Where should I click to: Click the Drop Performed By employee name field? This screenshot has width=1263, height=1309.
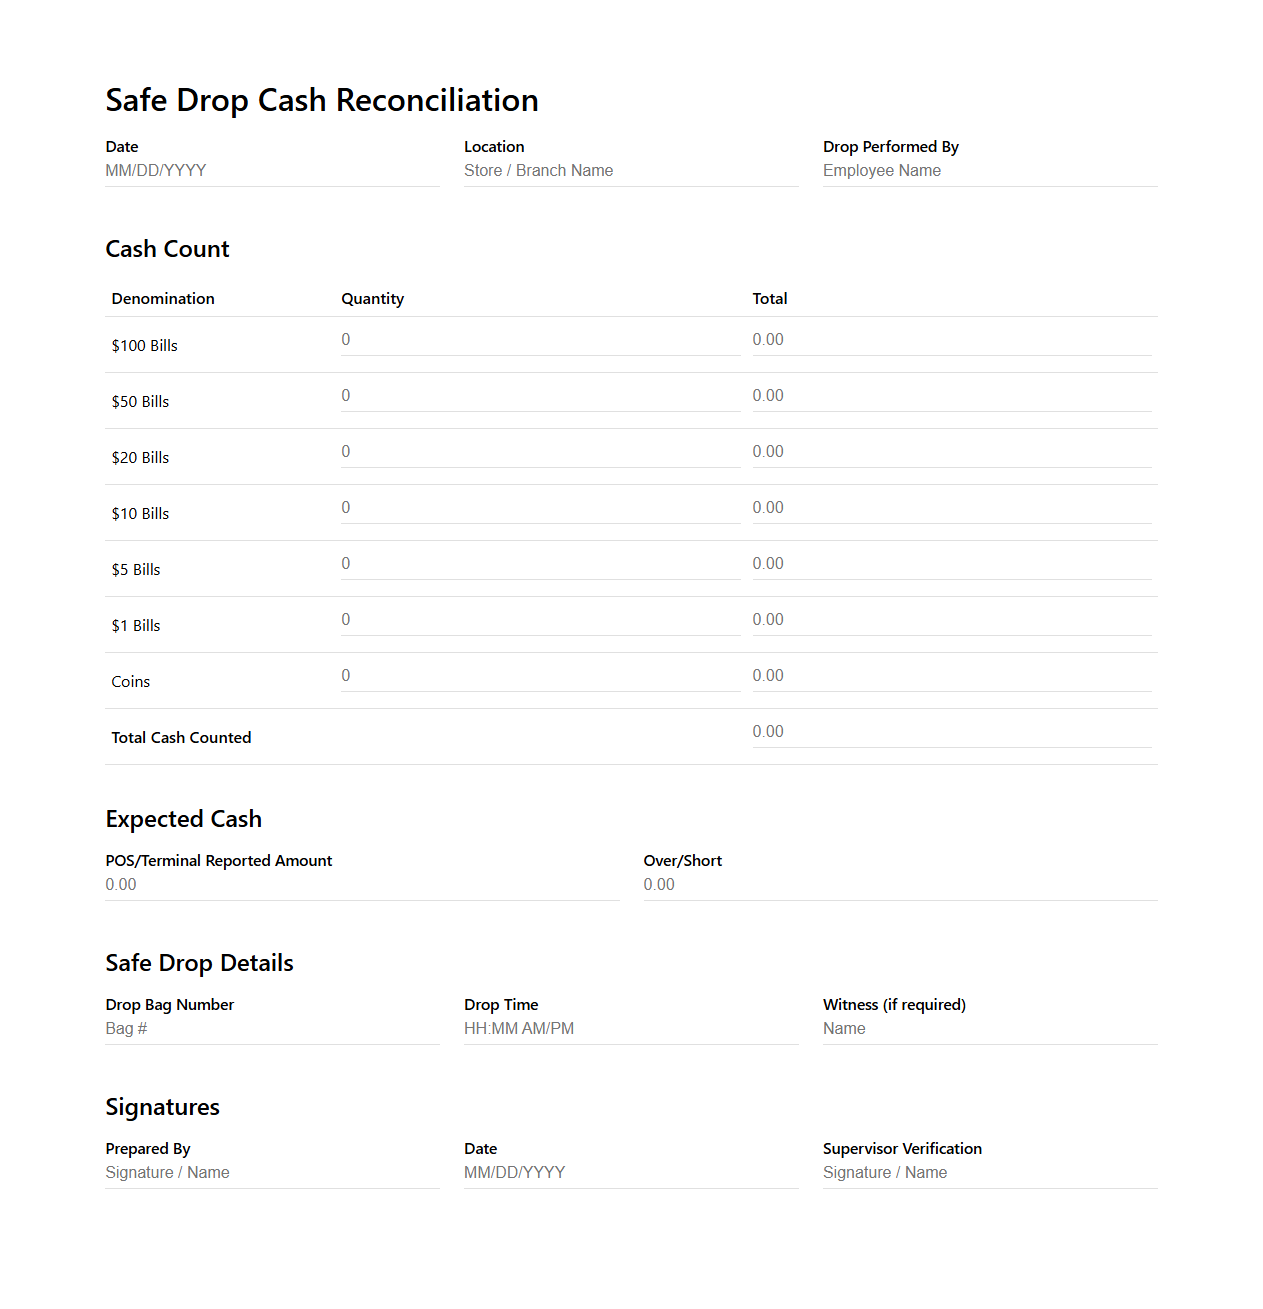tap(988, 170)
